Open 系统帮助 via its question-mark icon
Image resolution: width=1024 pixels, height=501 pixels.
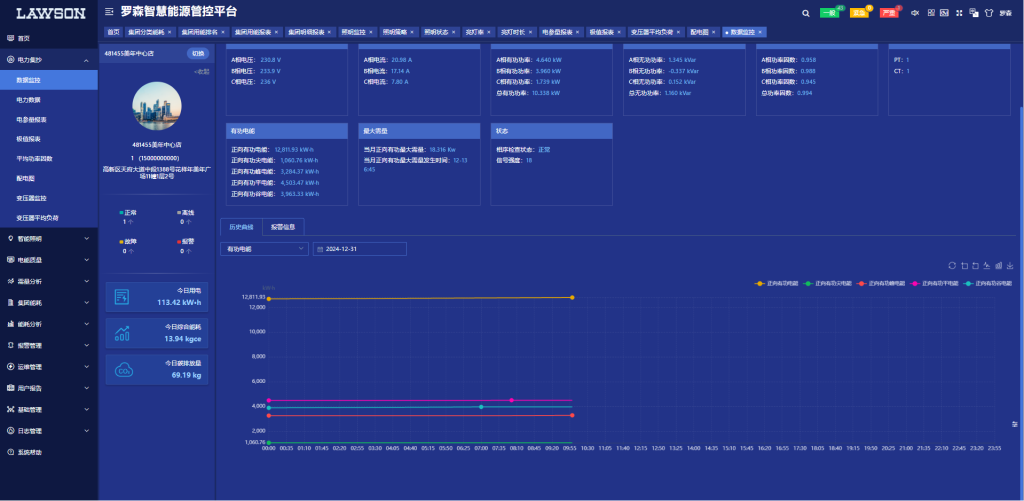pyautogui.click(x=10, y=452)
